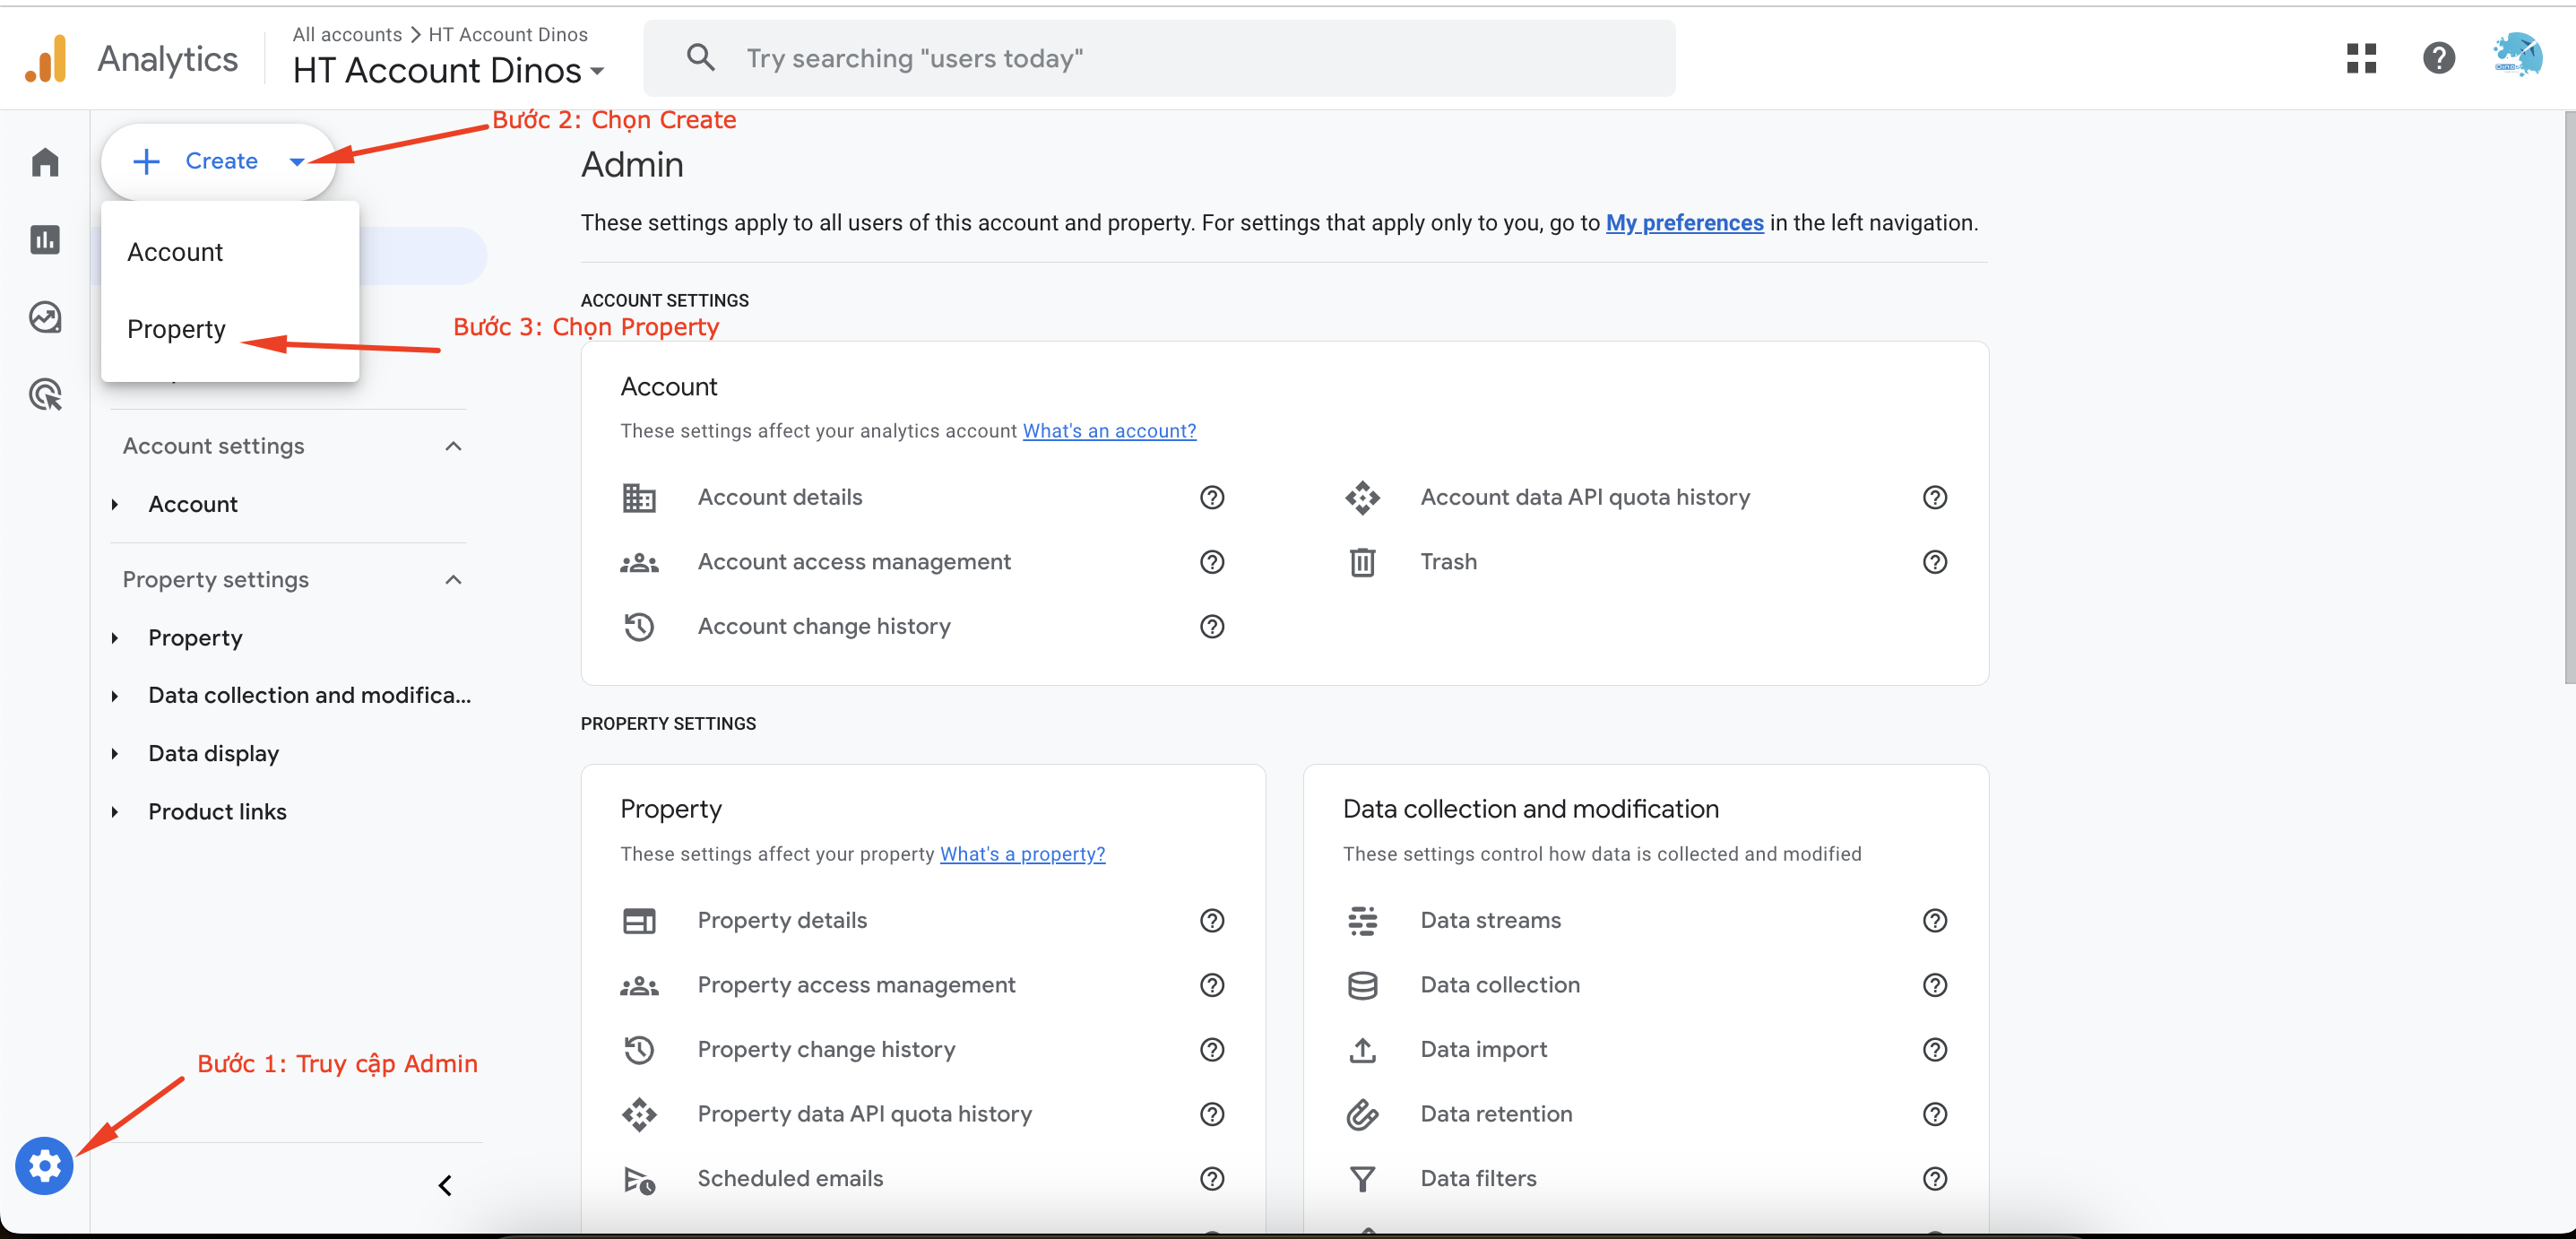Screen dimensions: 2576x1239
Task: Show help for Account access management
Action: tap(1212, 562)
